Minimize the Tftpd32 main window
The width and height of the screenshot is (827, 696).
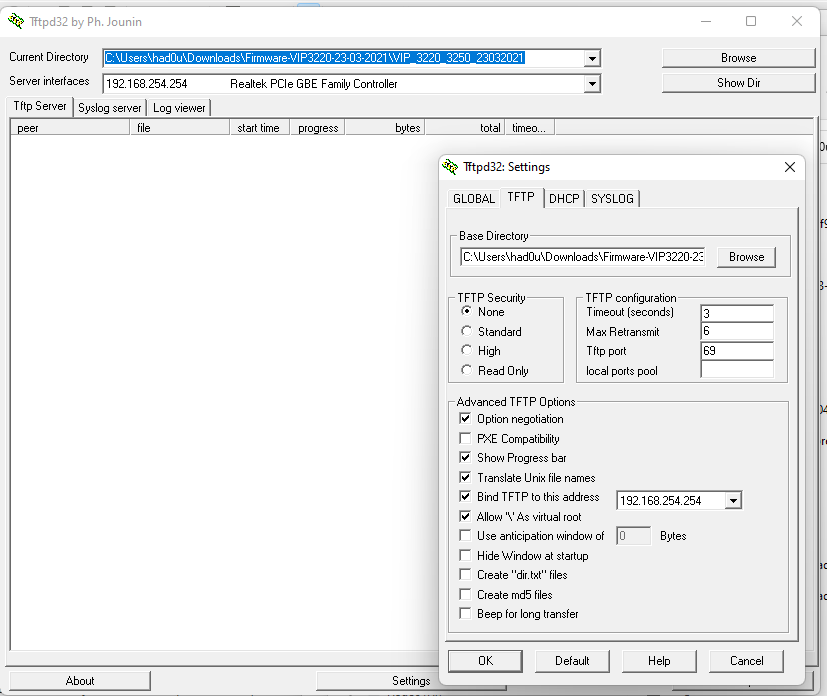(706, 22)
